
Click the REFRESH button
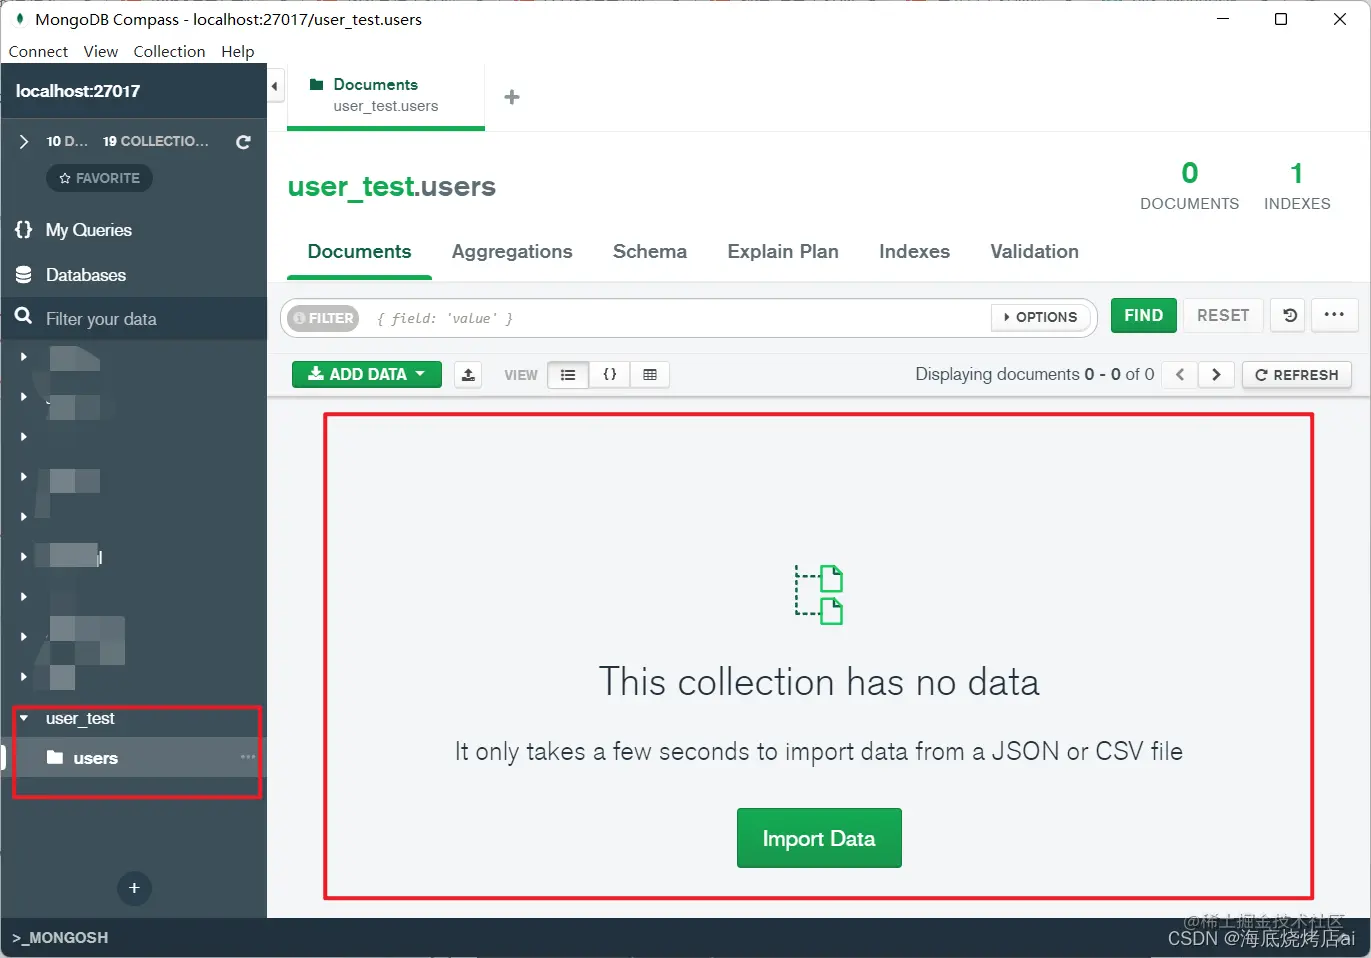click(1297, 374)
